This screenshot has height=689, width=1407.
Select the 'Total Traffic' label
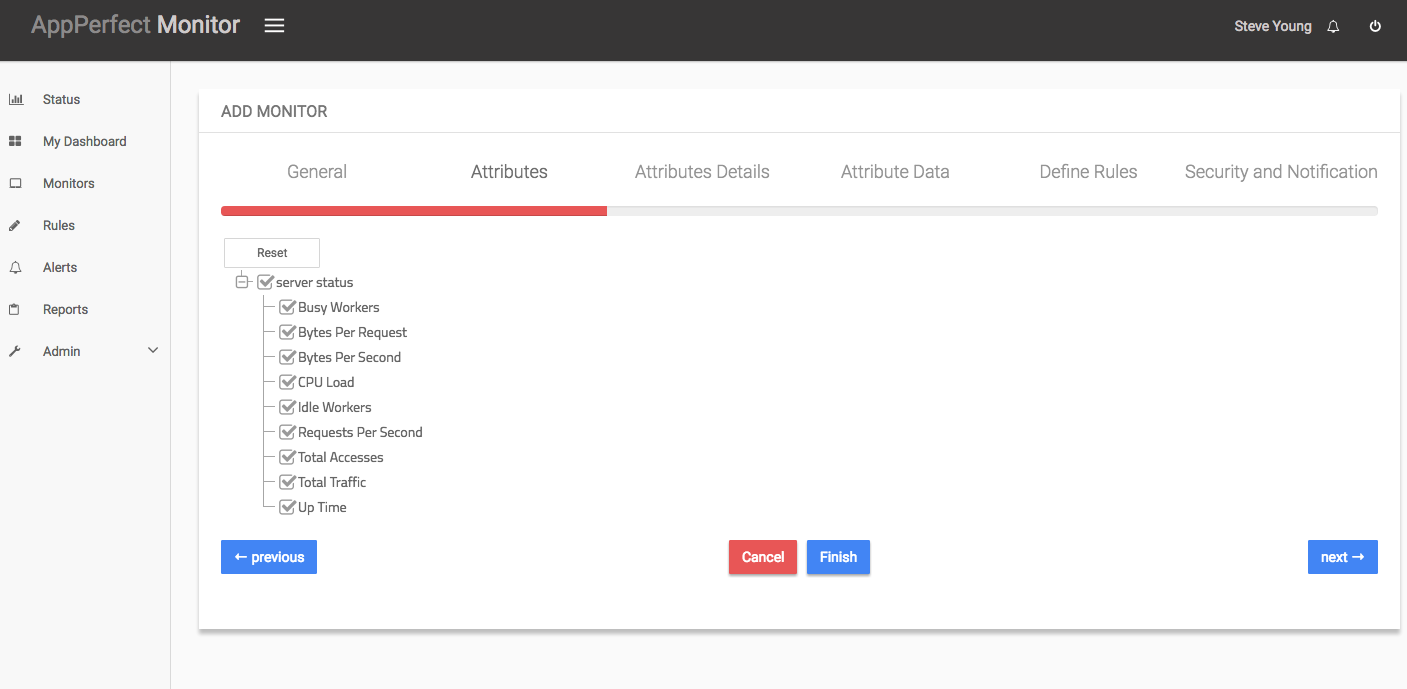332,482
